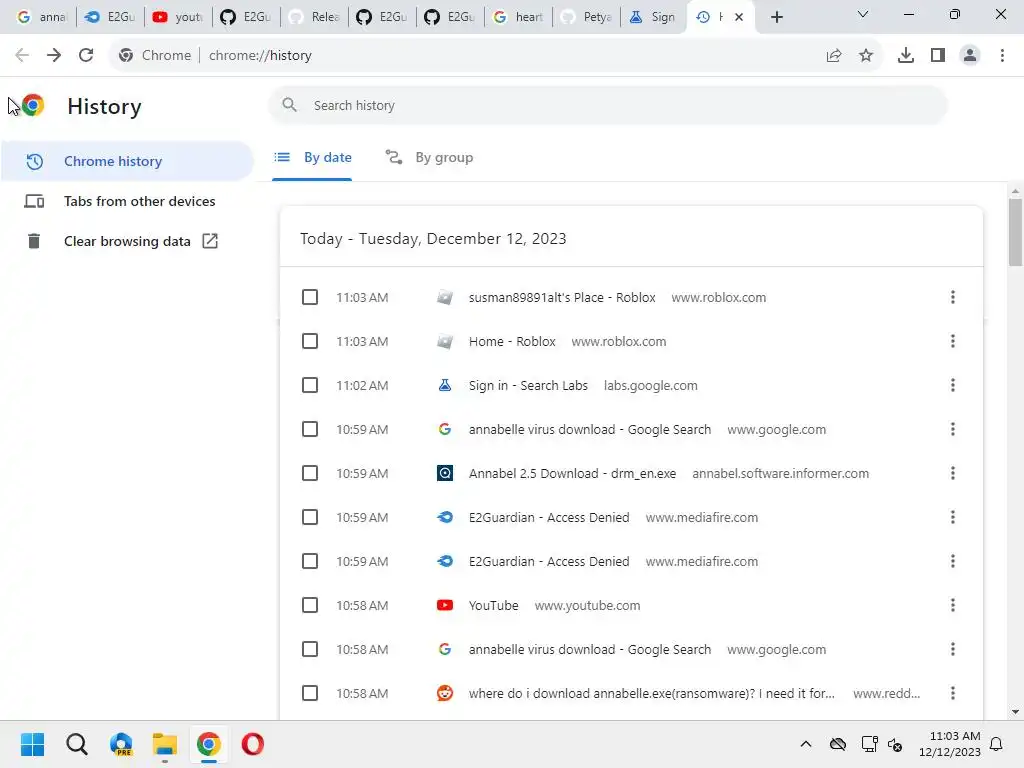The height and width of the screenshot is (768, 1024).
Task: Check the 10:58 AM annabelle virus download checkbox
Action: (310, 649)
